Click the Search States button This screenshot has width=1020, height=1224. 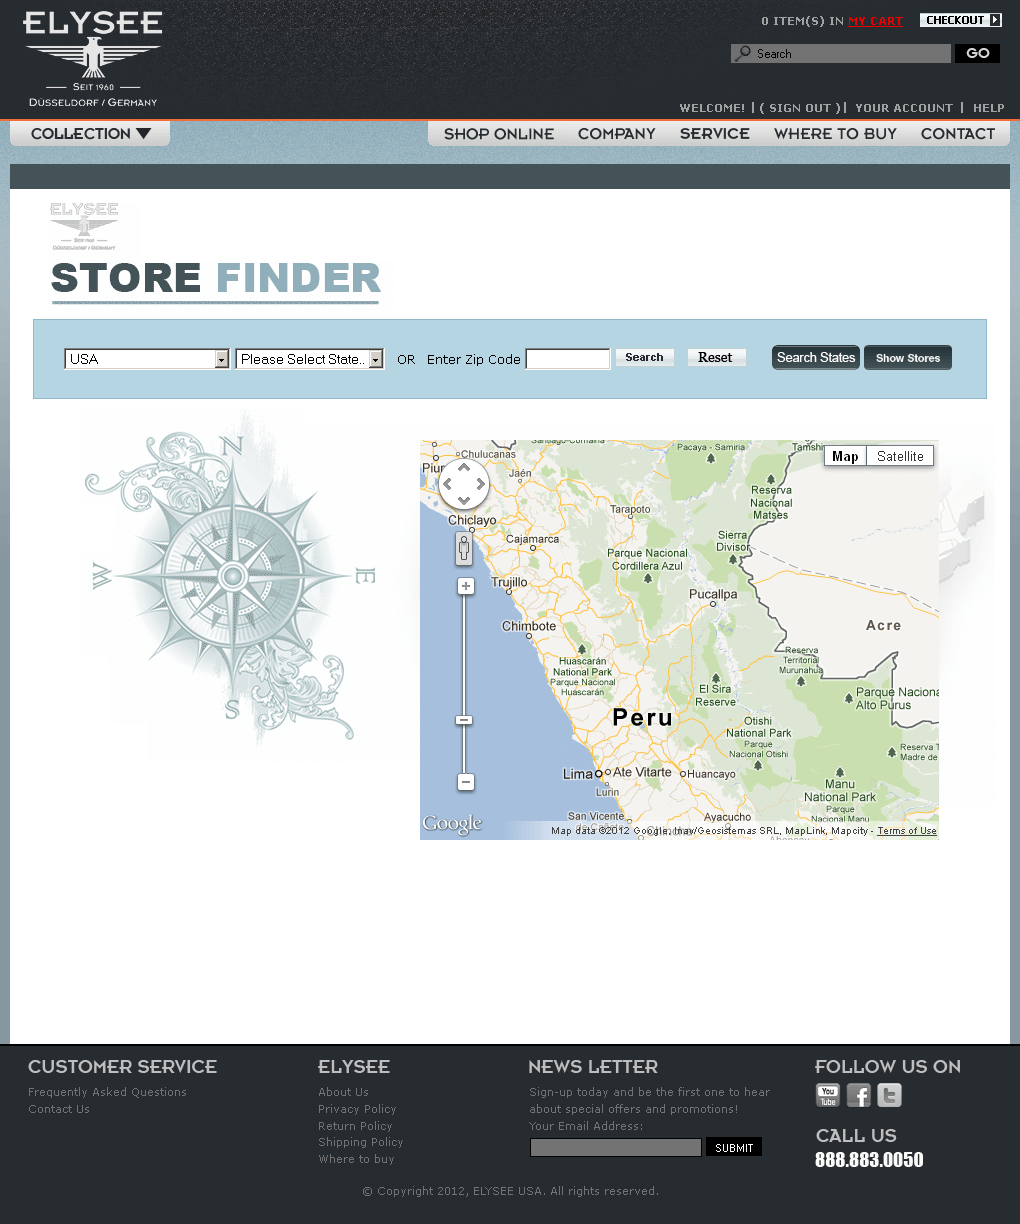816,357
